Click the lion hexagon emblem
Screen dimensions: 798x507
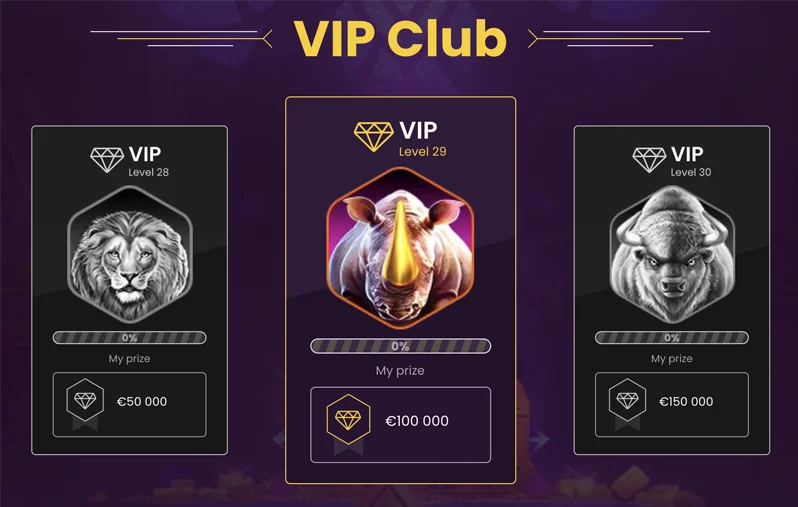pyautogui.click(x=129, y=254)
